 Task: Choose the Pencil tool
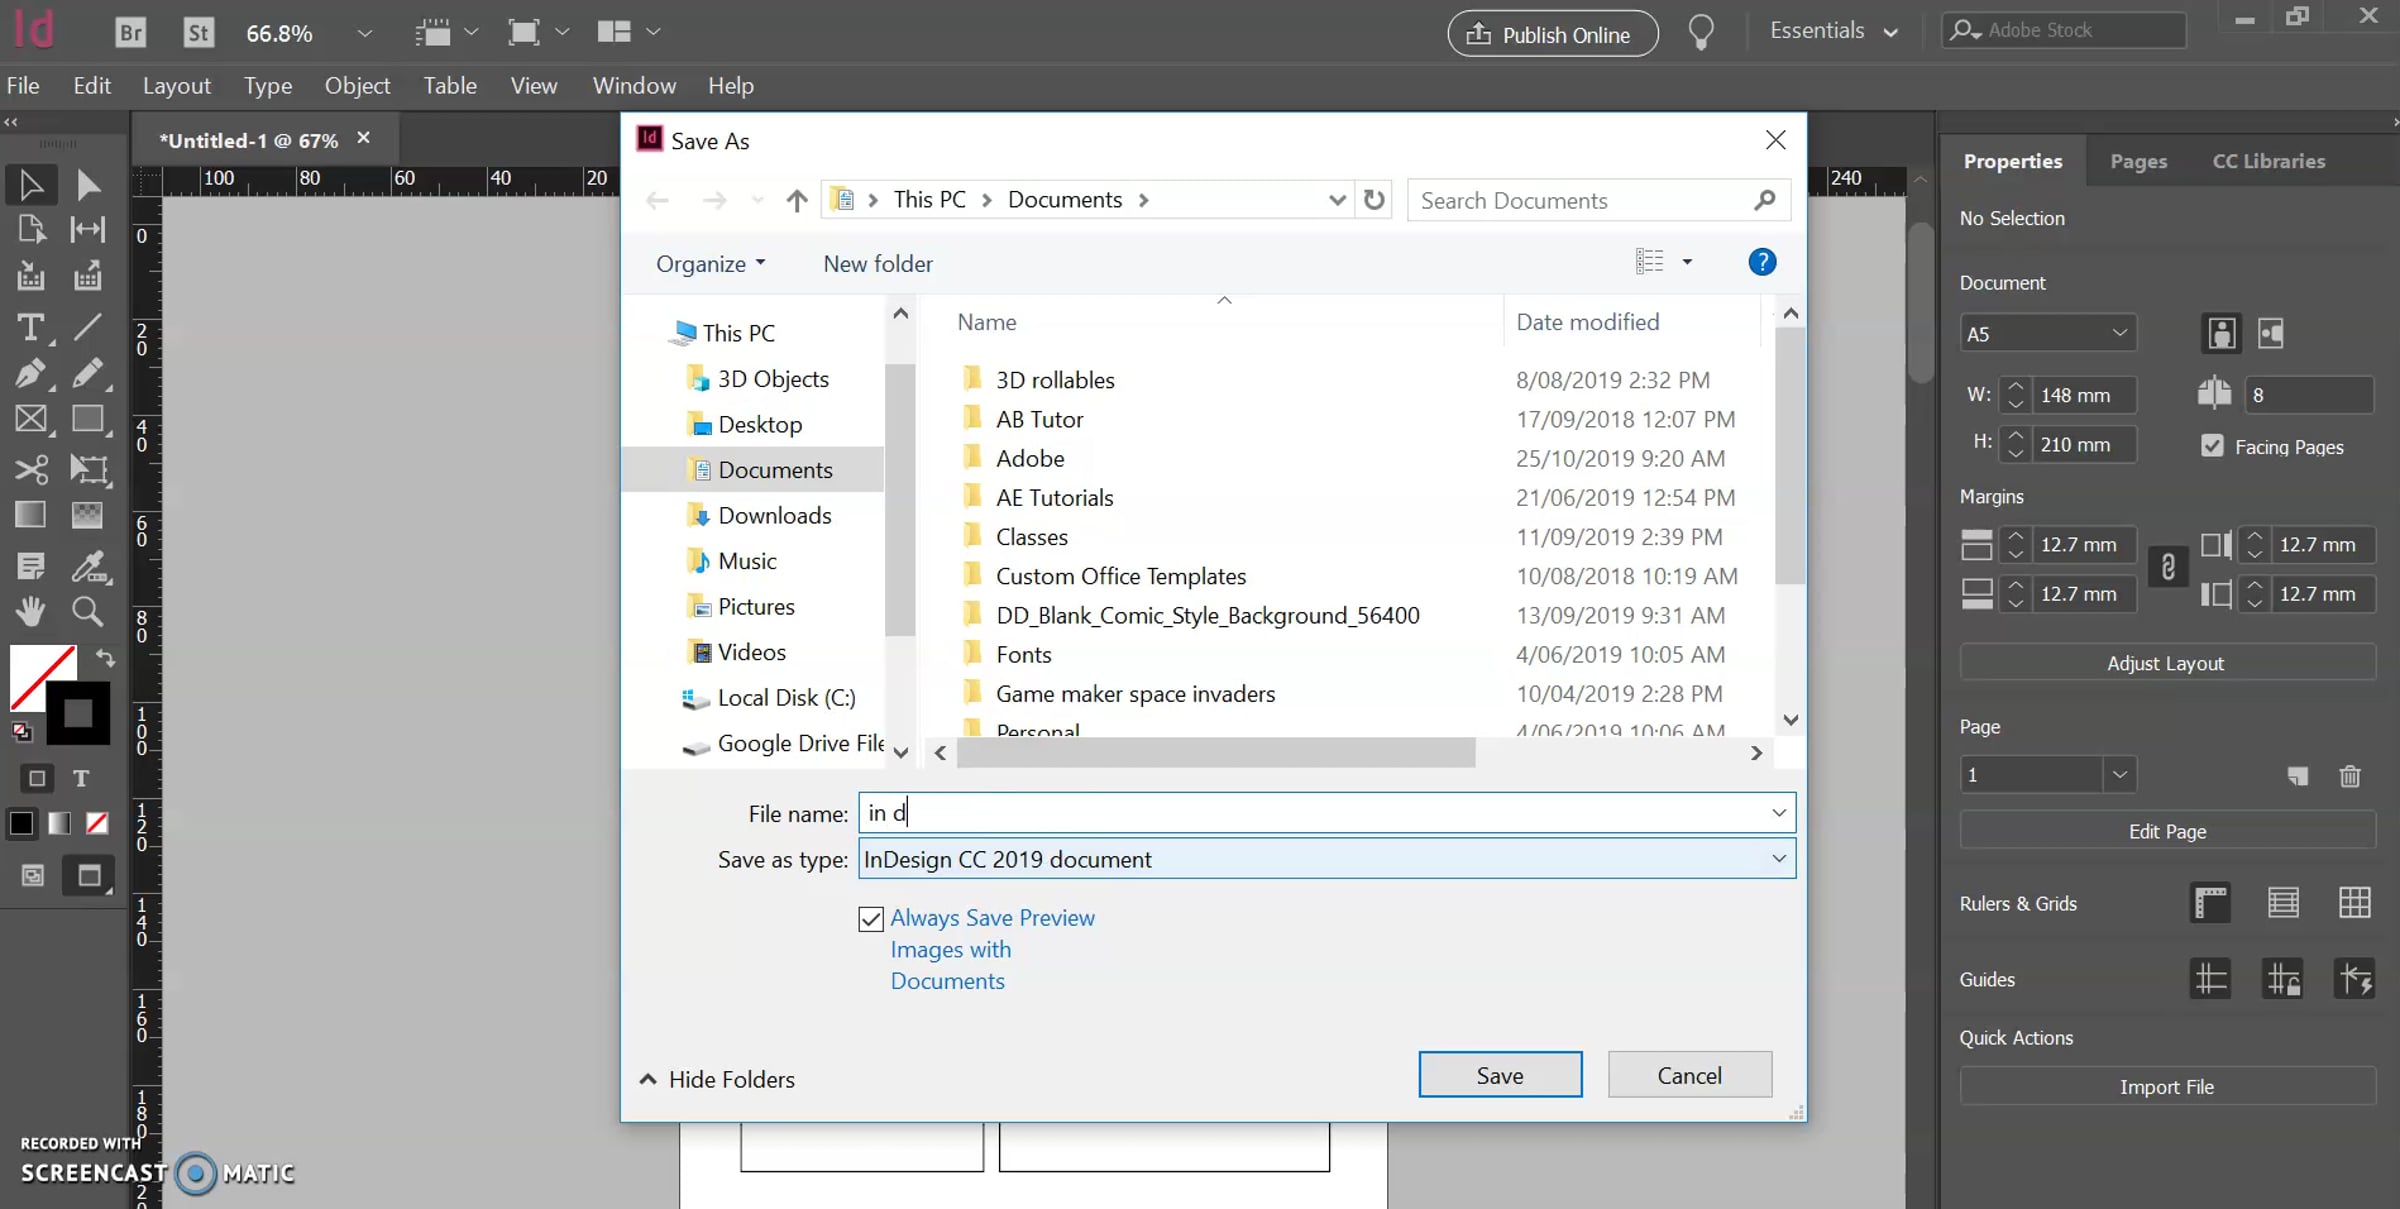[88, 374]
